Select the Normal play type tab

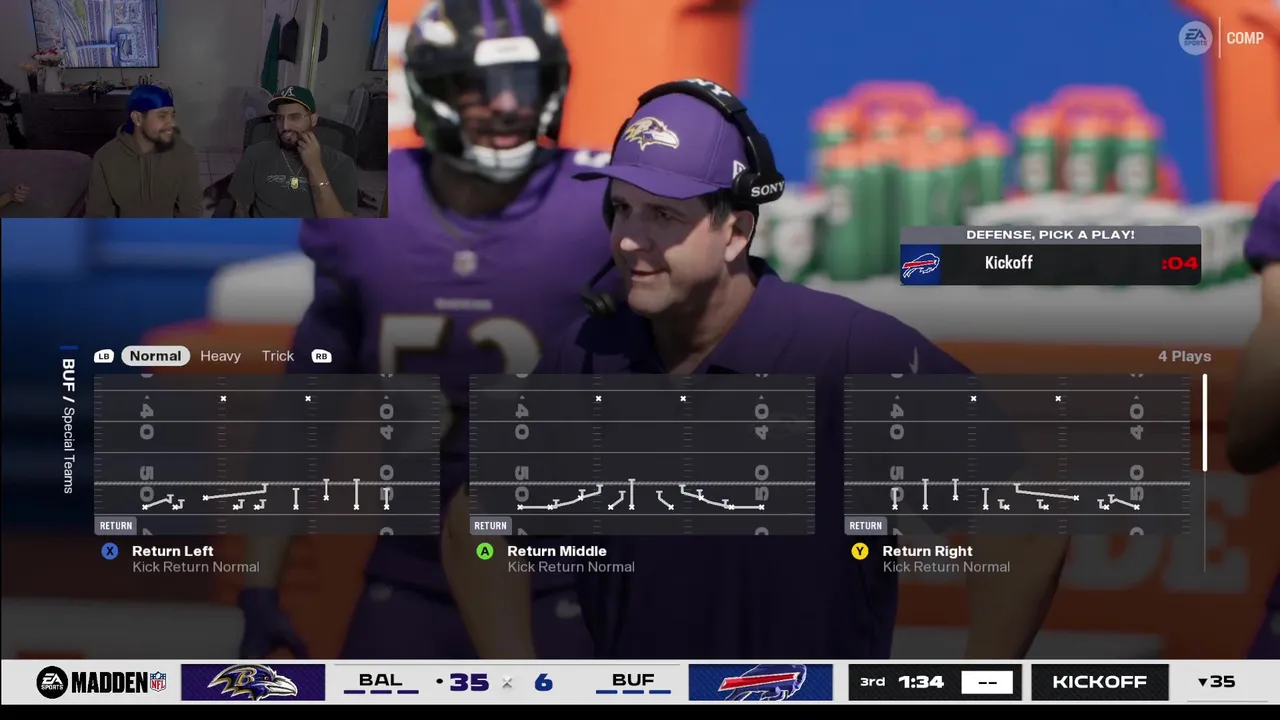point(155,356)
